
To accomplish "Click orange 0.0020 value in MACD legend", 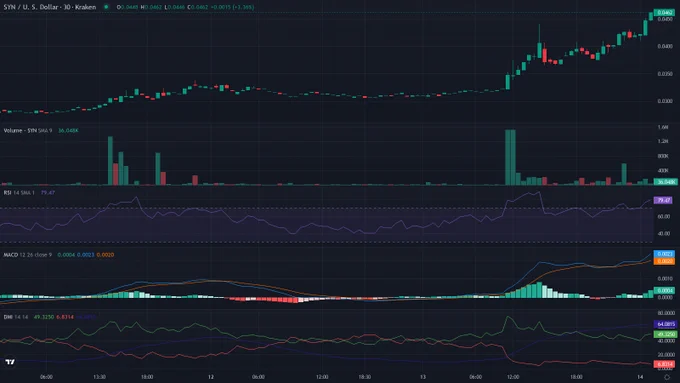I will coord(105,255).
